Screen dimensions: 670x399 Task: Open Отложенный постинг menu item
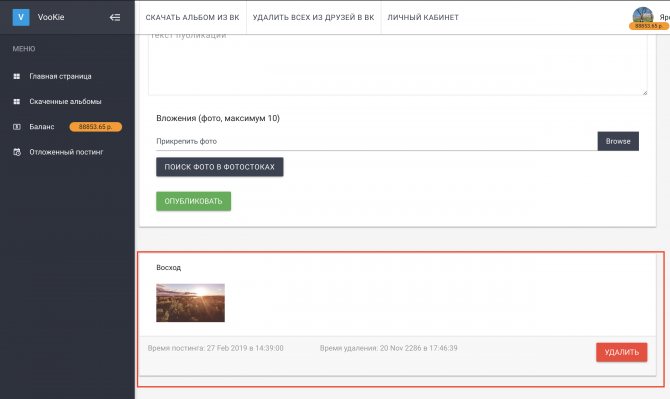point(67,152)
